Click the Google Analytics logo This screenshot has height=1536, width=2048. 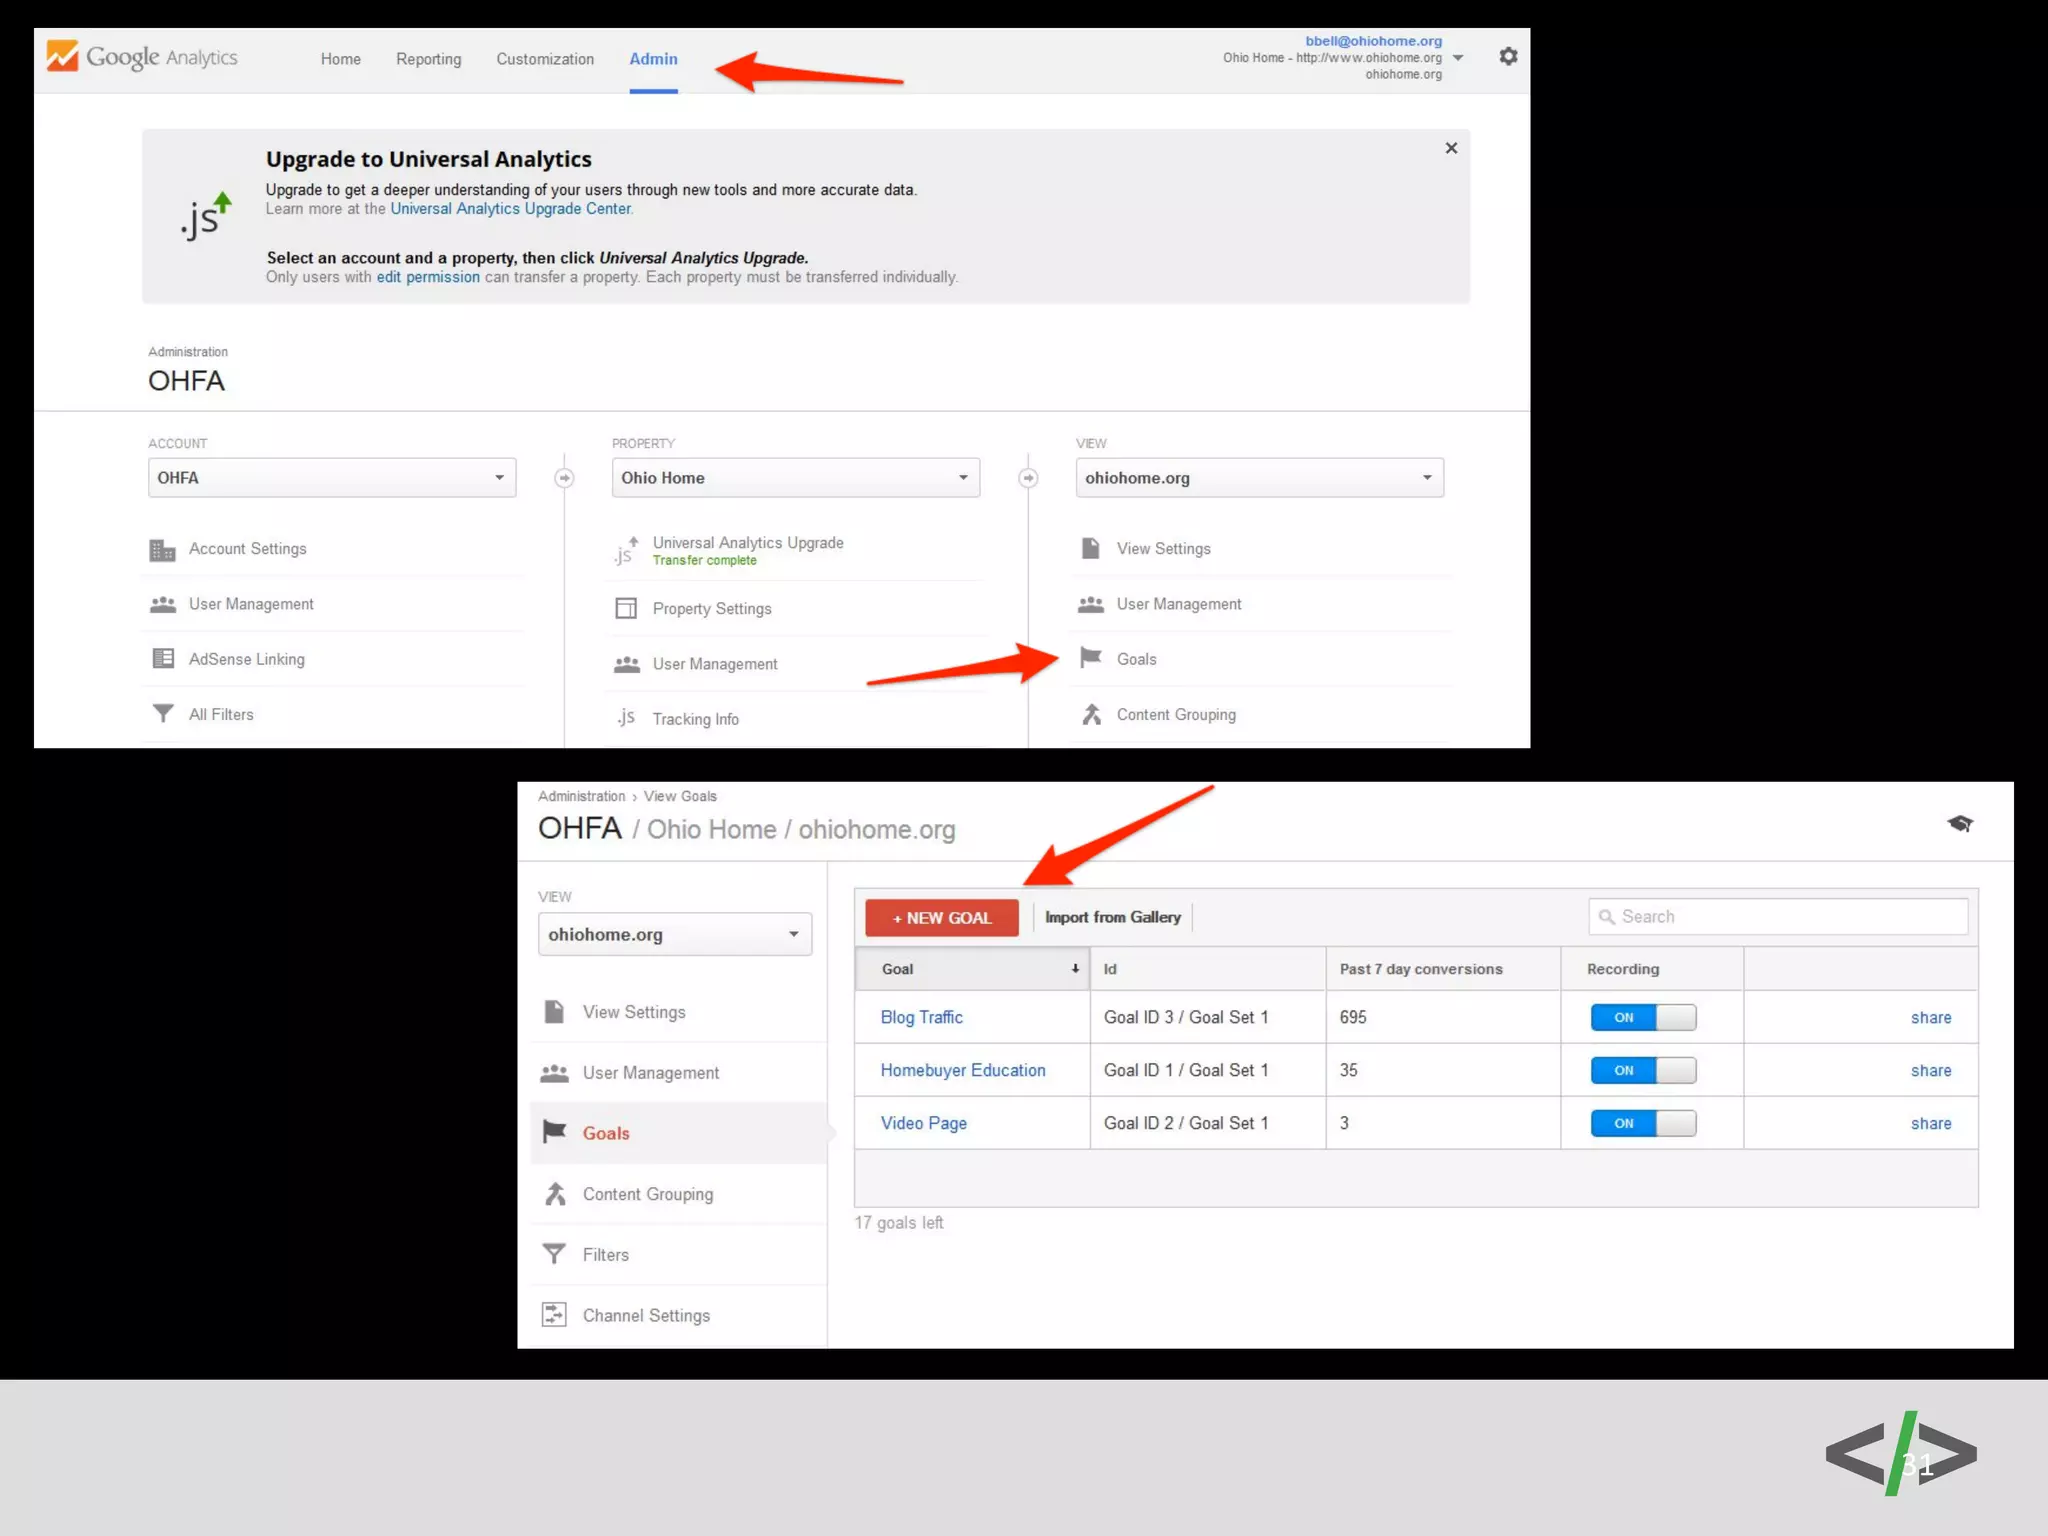click(142, 57)
